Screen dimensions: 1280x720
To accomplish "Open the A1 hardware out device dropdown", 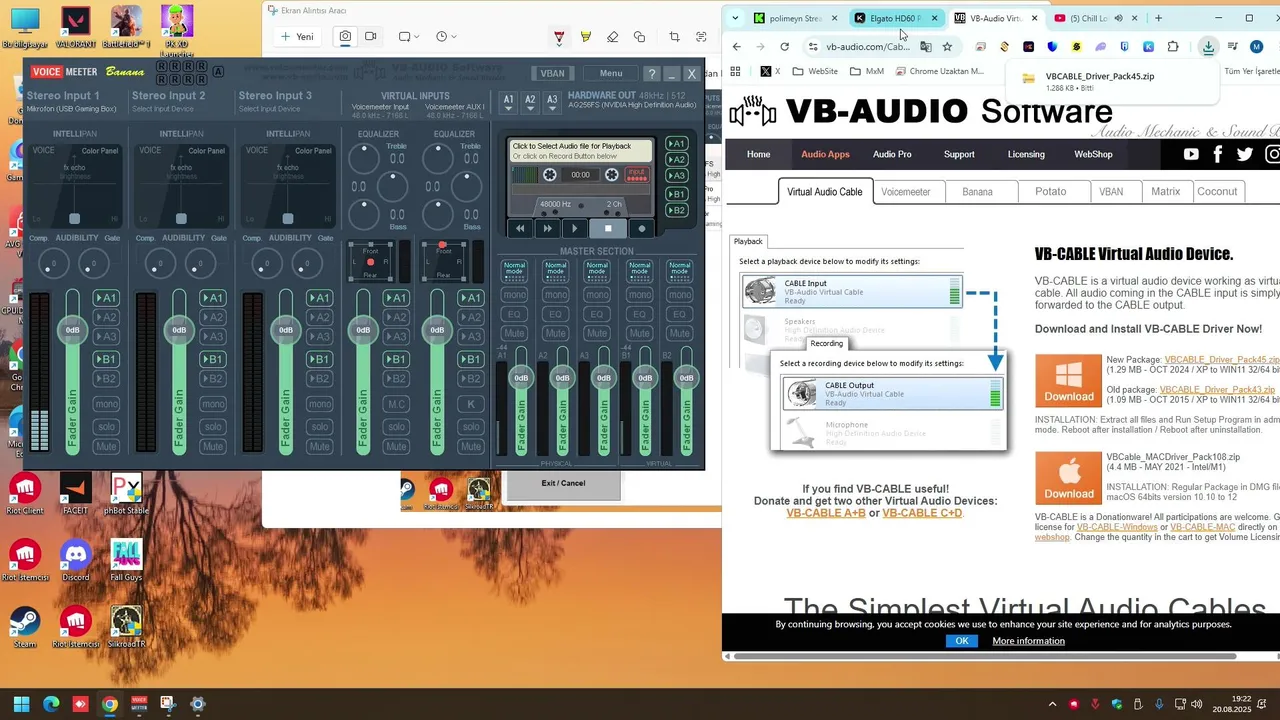I will (x=508, y=103).
